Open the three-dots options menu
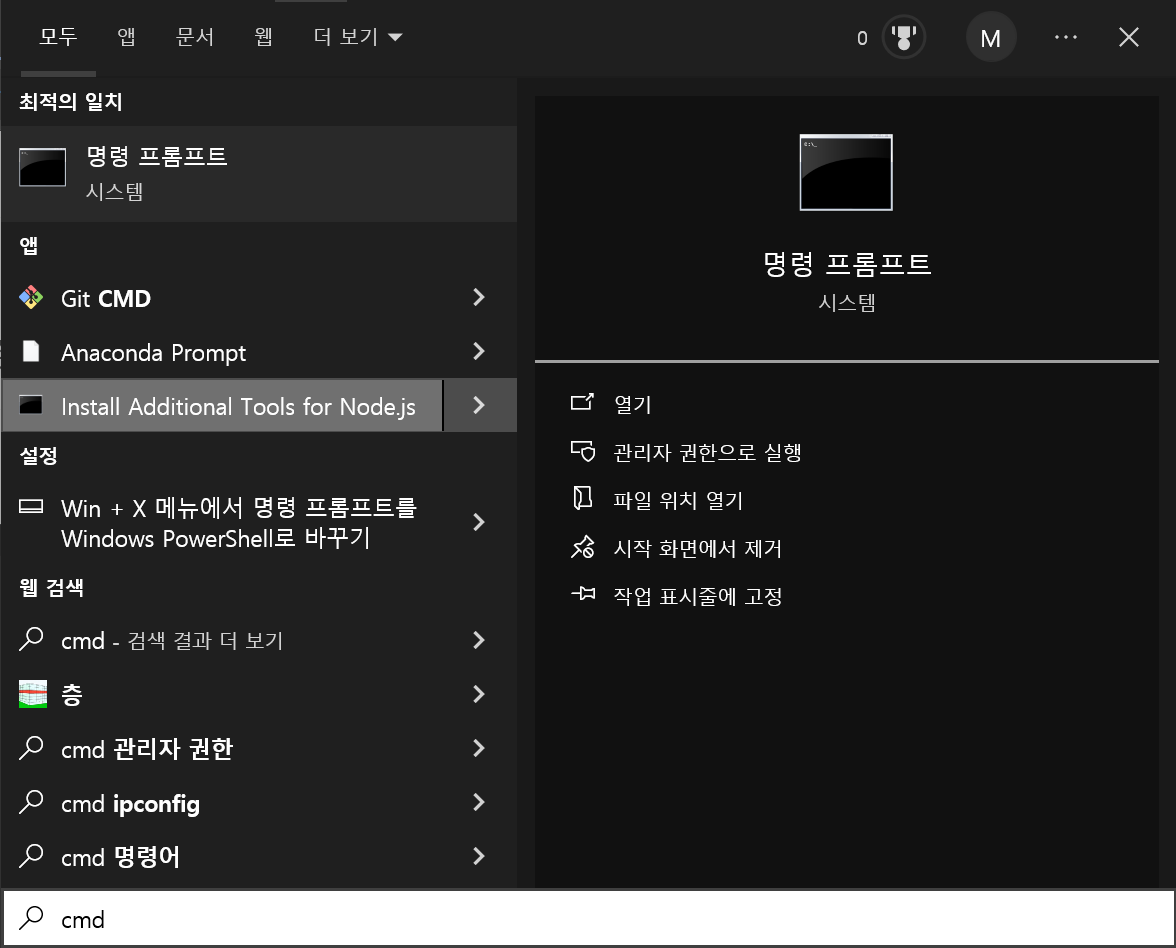 (x=1066, y=37)
